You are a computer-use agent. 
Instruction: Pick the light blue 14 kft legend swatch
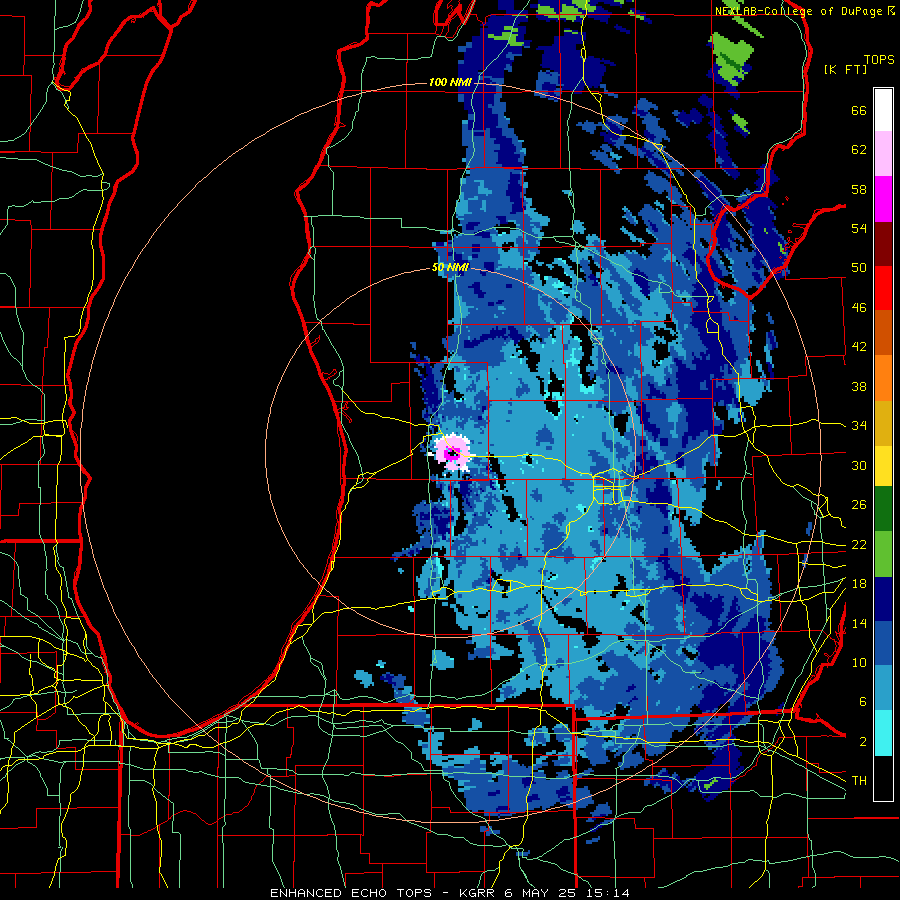(x=883, y=688)
